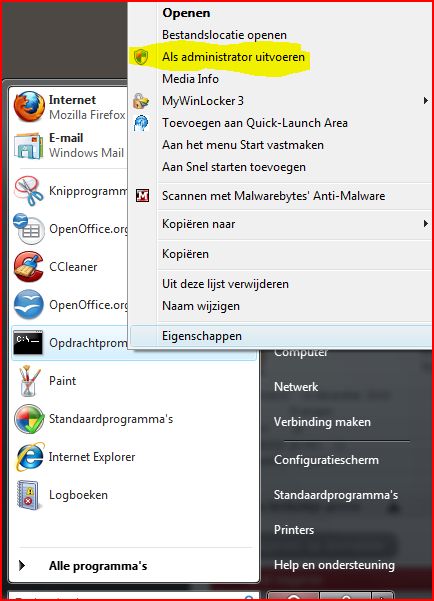Open the Knipprogramma scissors icon
This screenshot has width=434, height=601.
[x=28, y=190]
